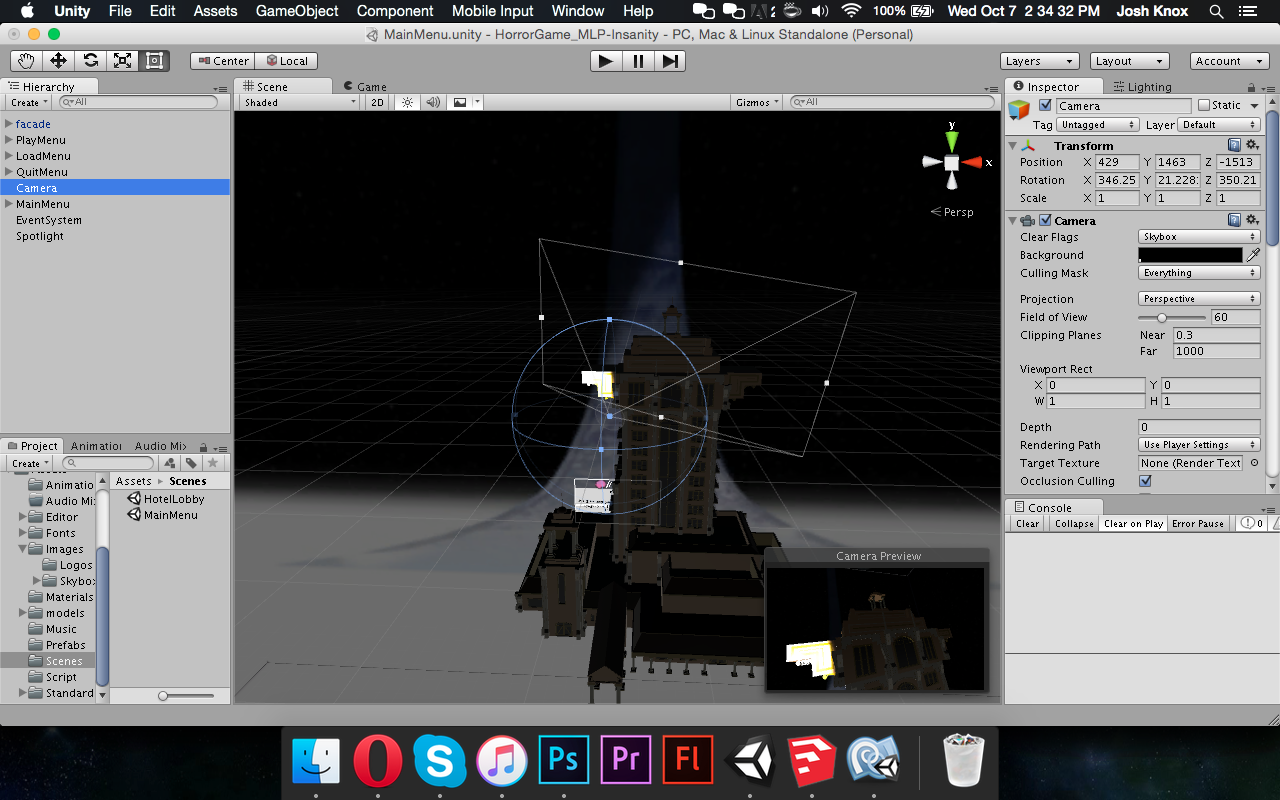Toggle Error Pause in Console

(x=1198, y=524)
